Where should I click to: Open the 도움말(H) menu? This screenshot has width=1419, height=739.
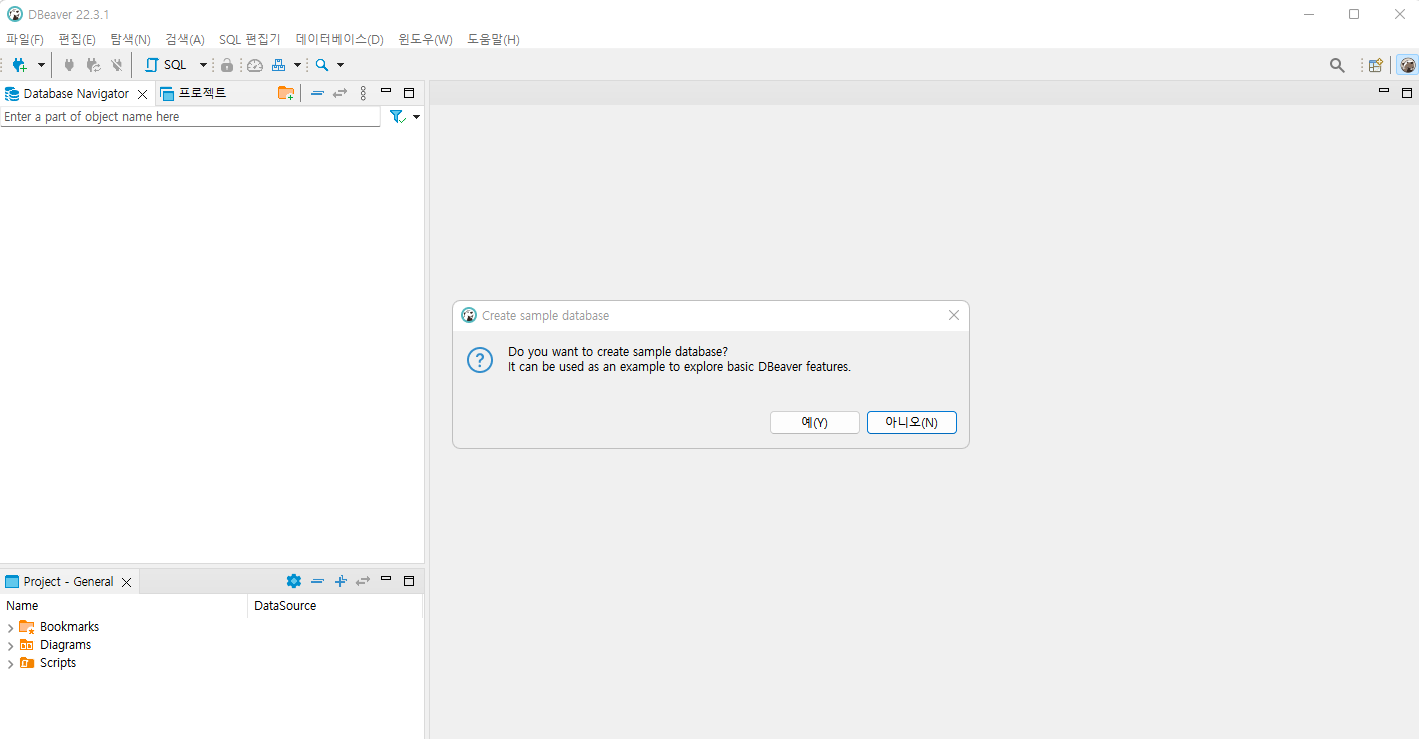[x=493, y=40]
